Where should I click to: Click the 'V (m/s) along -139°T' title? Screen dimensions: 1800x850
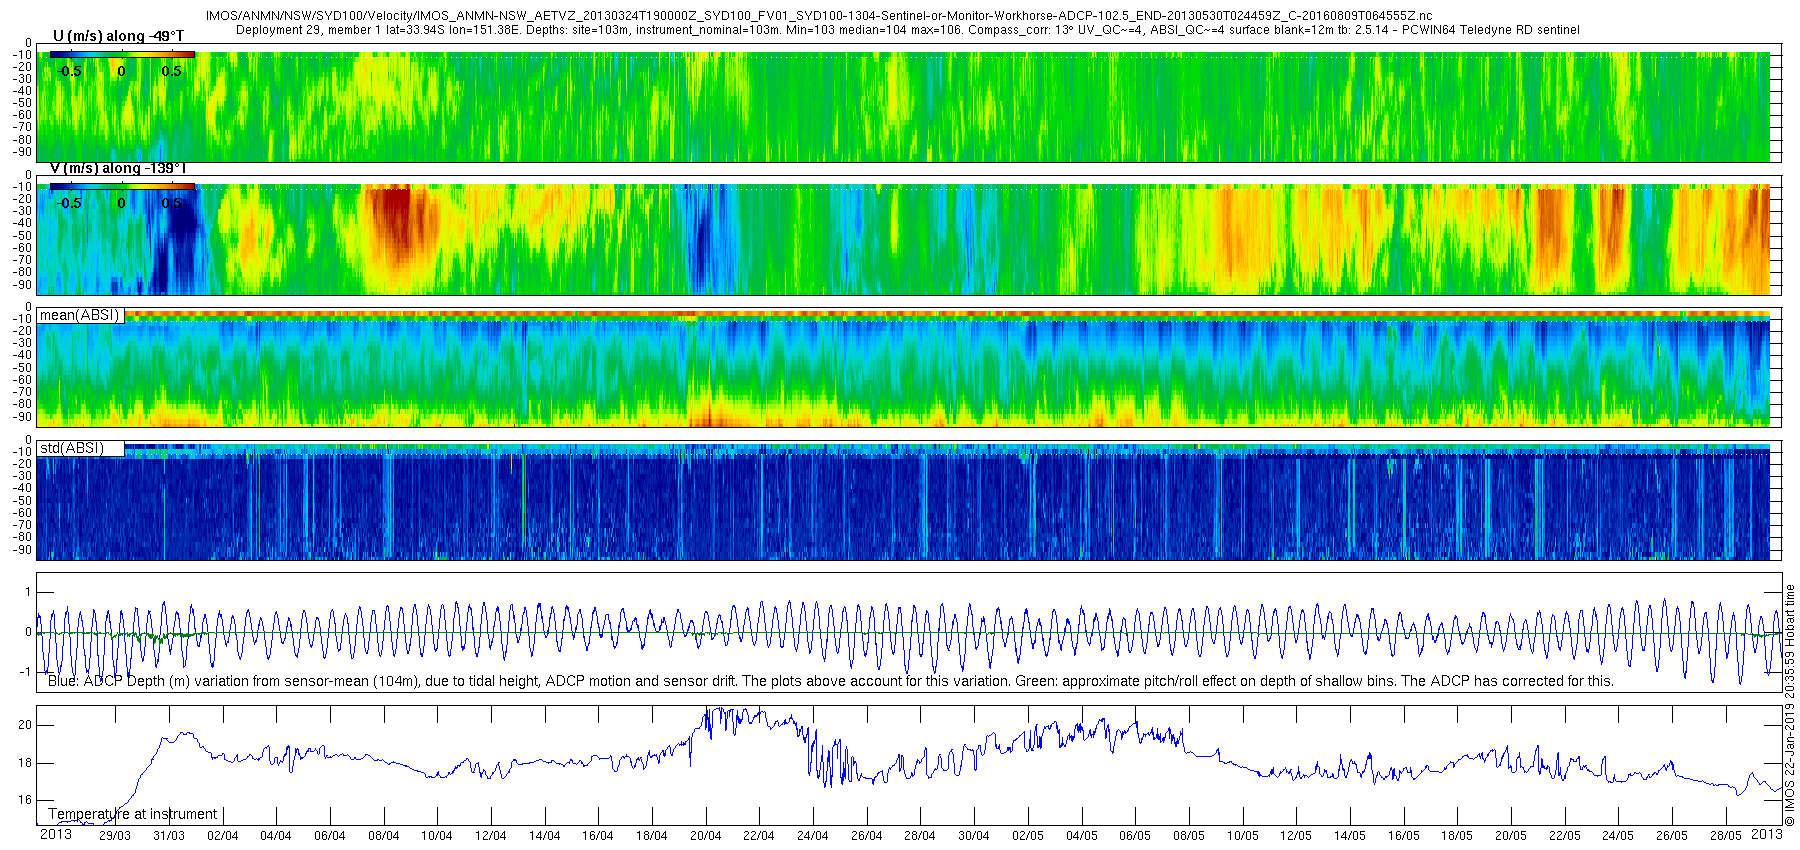118,168
